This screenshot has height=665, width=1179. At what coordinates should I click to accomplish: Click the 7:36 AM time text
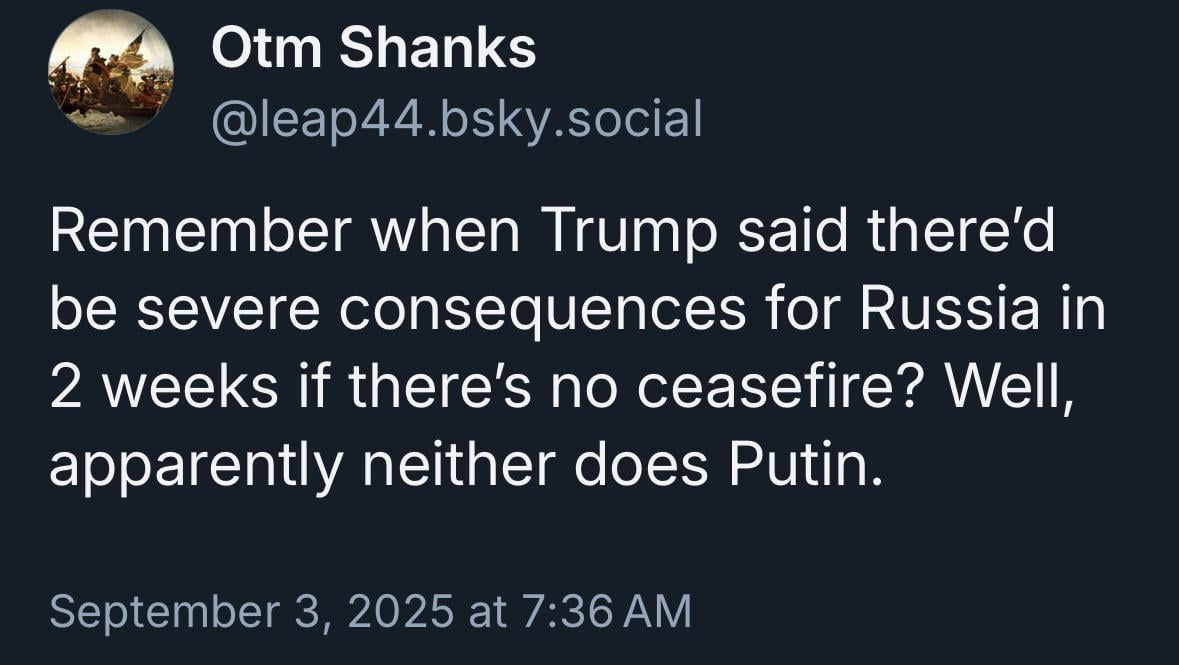coord(605,610)
